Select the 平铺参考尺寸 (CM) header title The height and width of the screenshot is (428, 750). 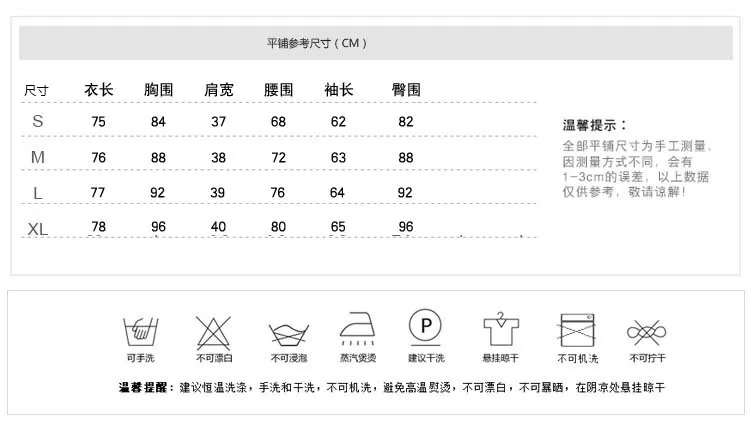317,43
